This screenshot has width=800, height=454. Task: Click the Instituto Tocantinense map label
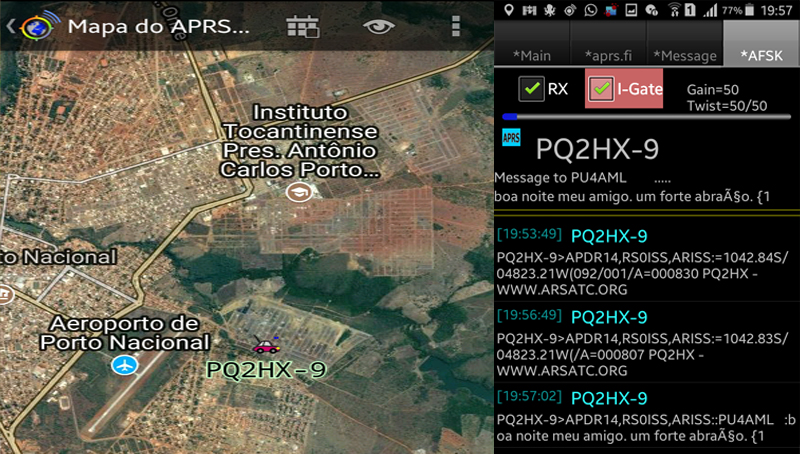pyautogui.click(x=300, y=141)
